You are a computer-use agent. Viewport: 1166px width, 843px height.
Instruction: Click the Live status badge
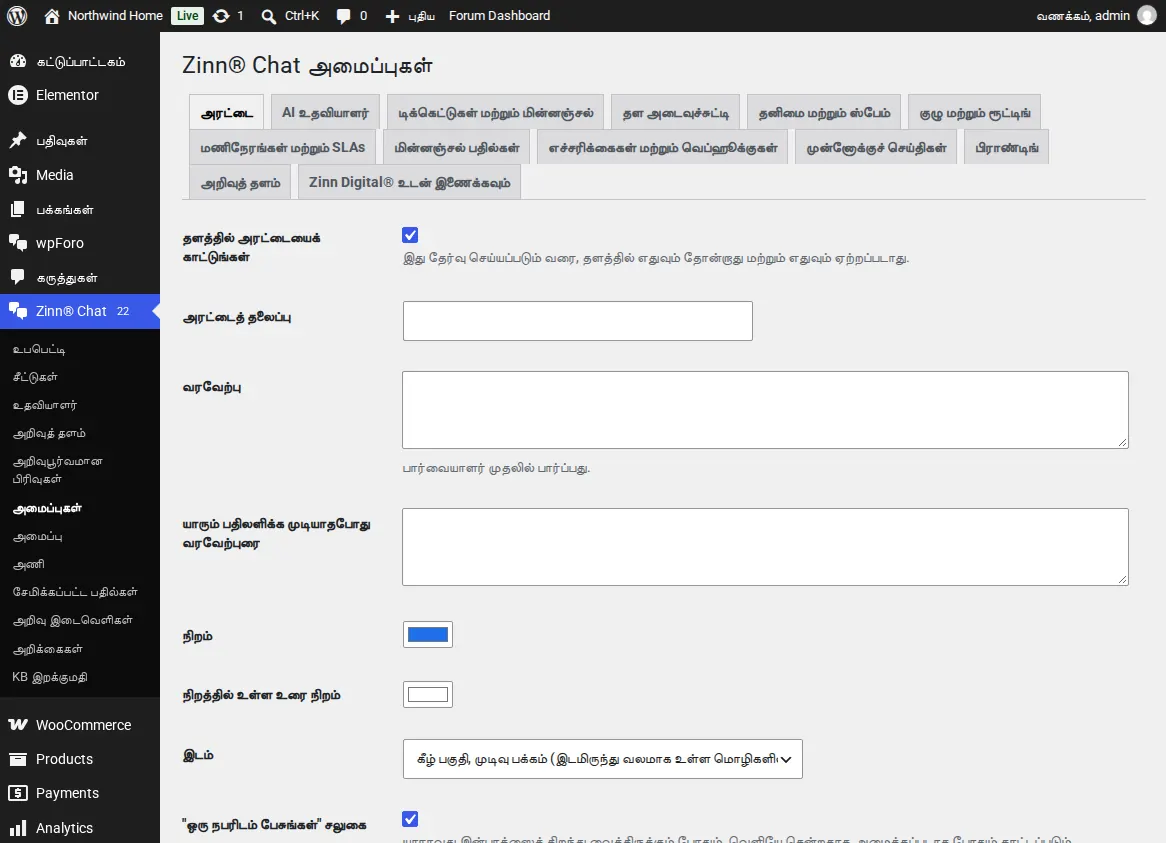187,16
